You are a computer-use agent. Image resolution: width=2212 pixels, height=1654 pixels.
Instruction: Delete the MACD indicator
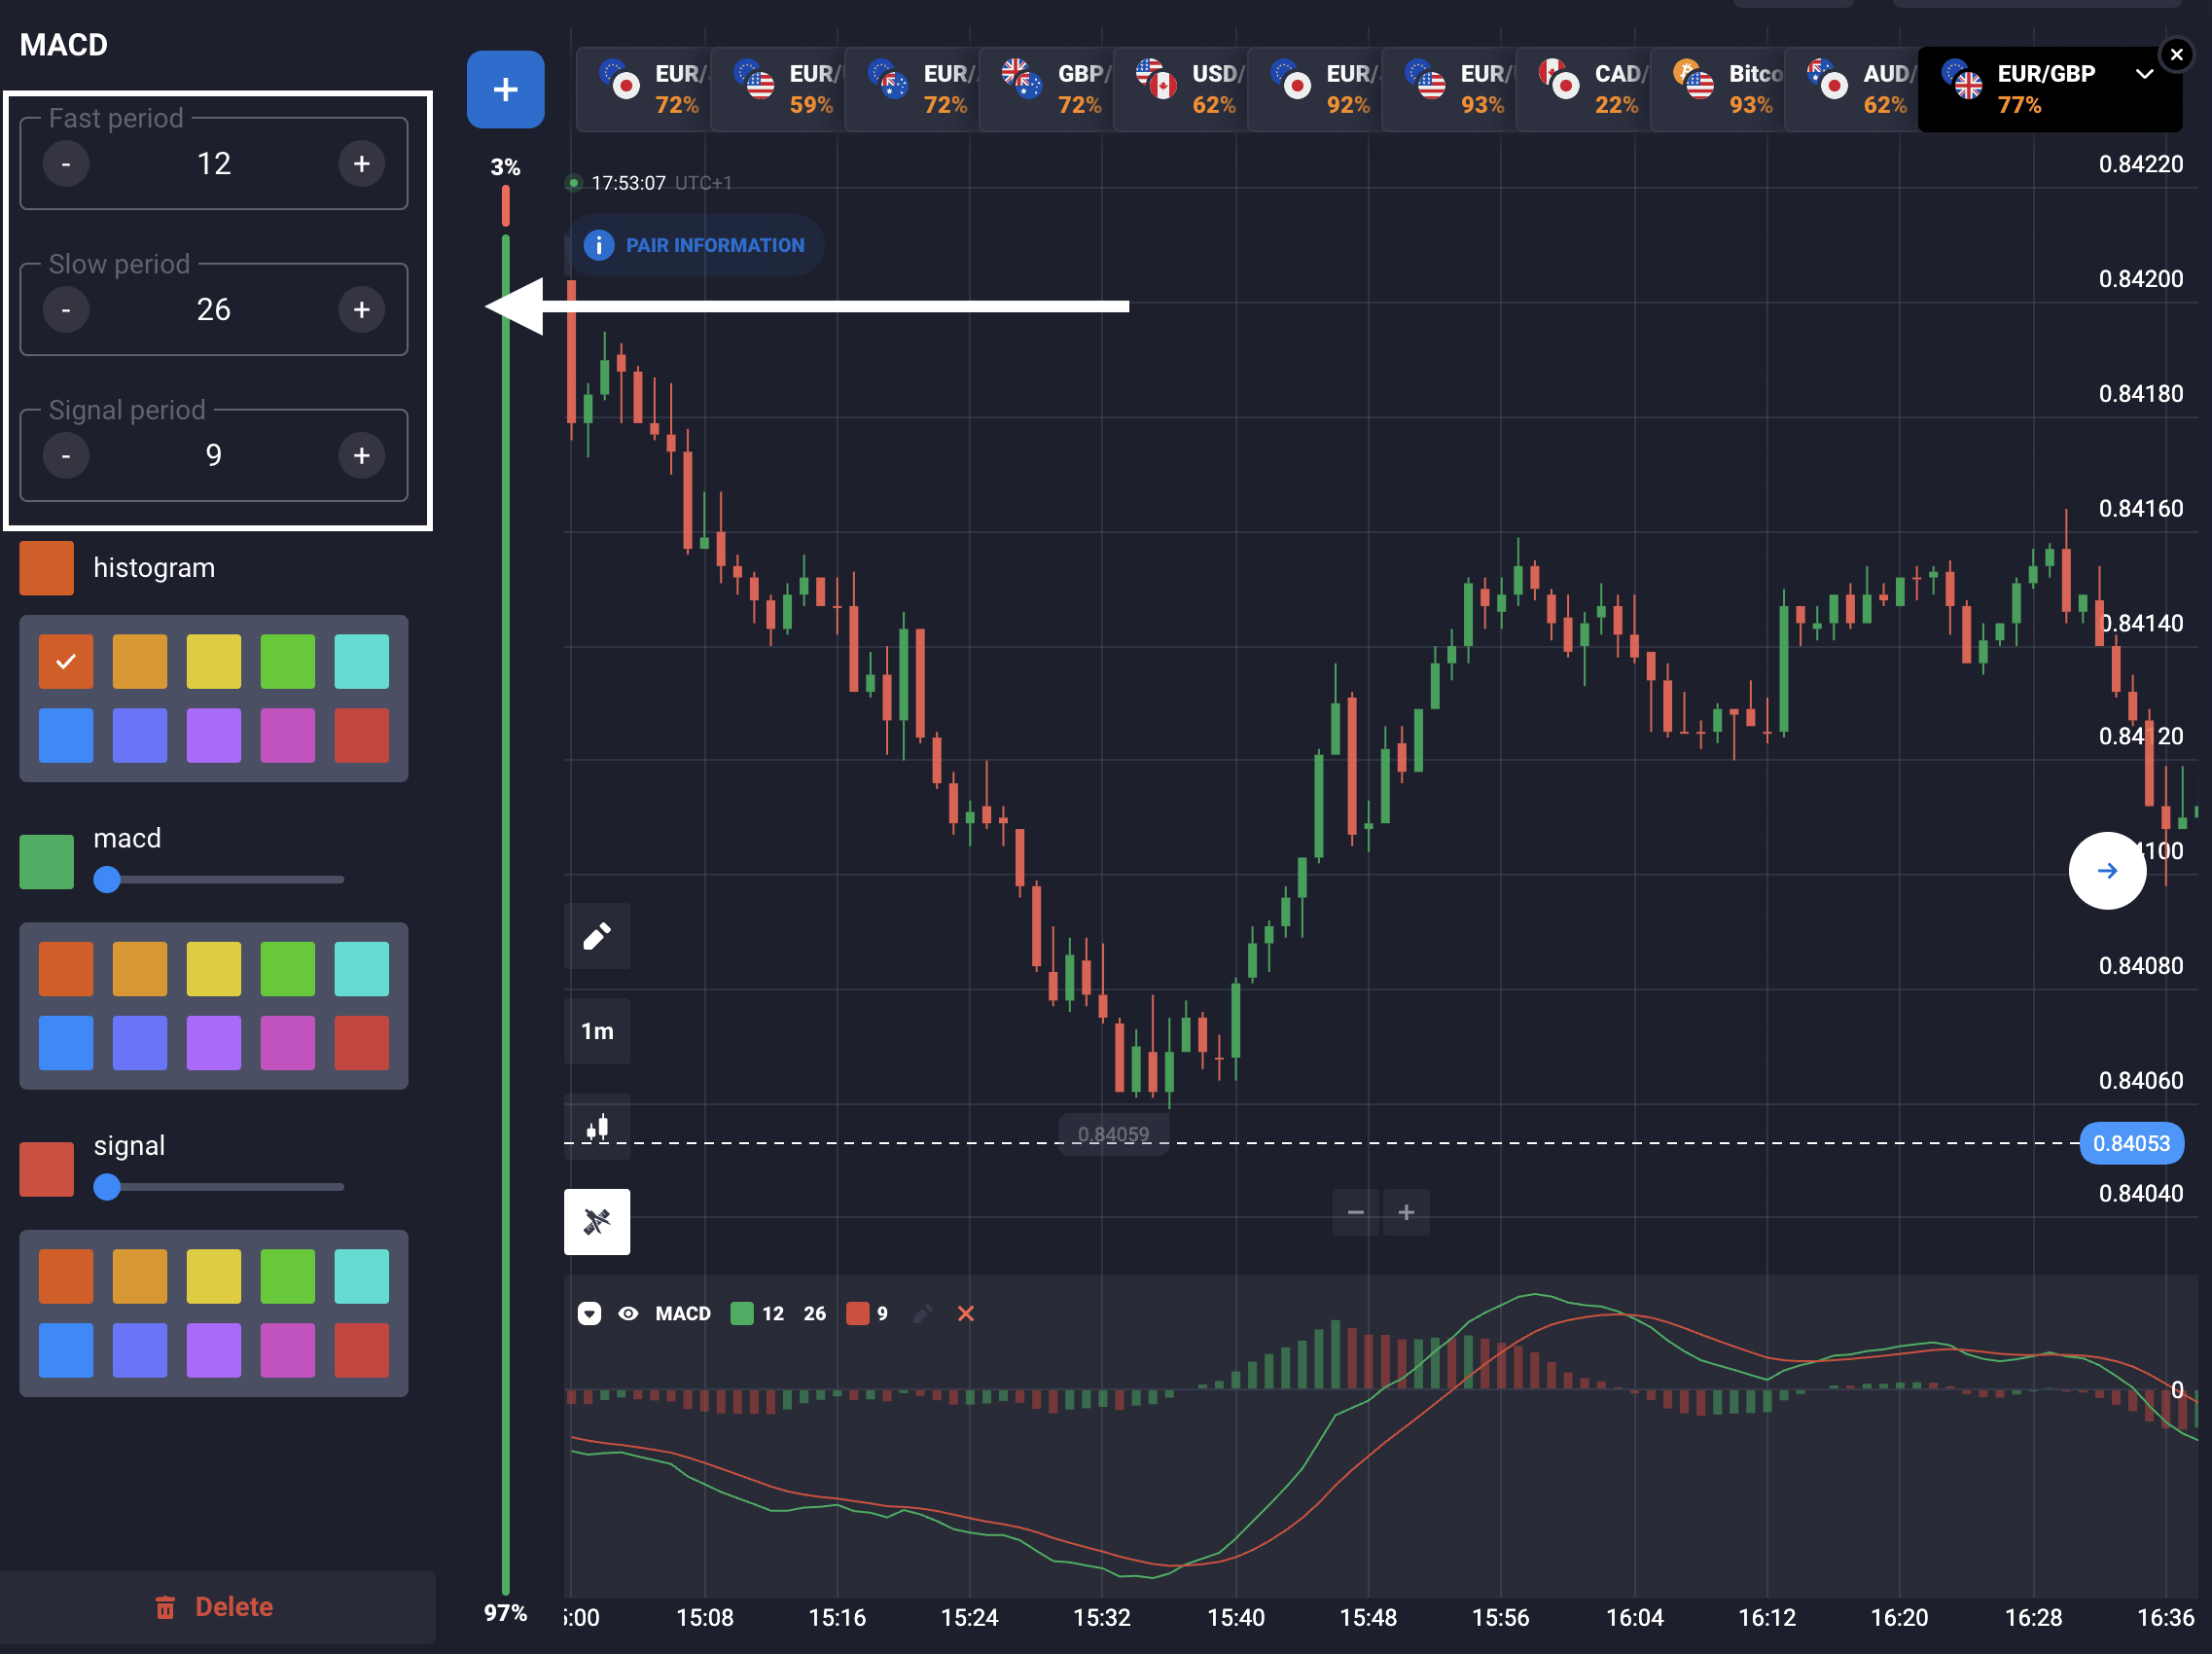[214, 1606]
